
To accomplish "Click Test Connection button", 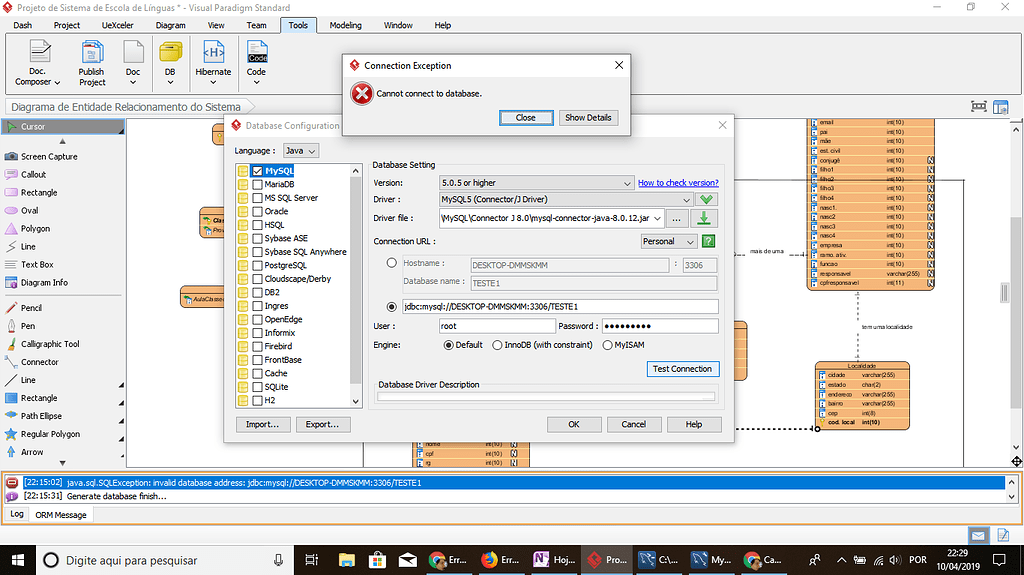I will pyautogui.click(x=682, y=369).
